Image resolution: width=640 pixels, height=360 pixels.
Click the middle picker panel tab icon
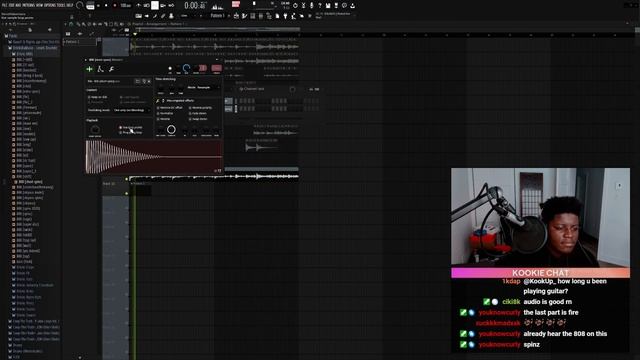click(x=80, y=34)
